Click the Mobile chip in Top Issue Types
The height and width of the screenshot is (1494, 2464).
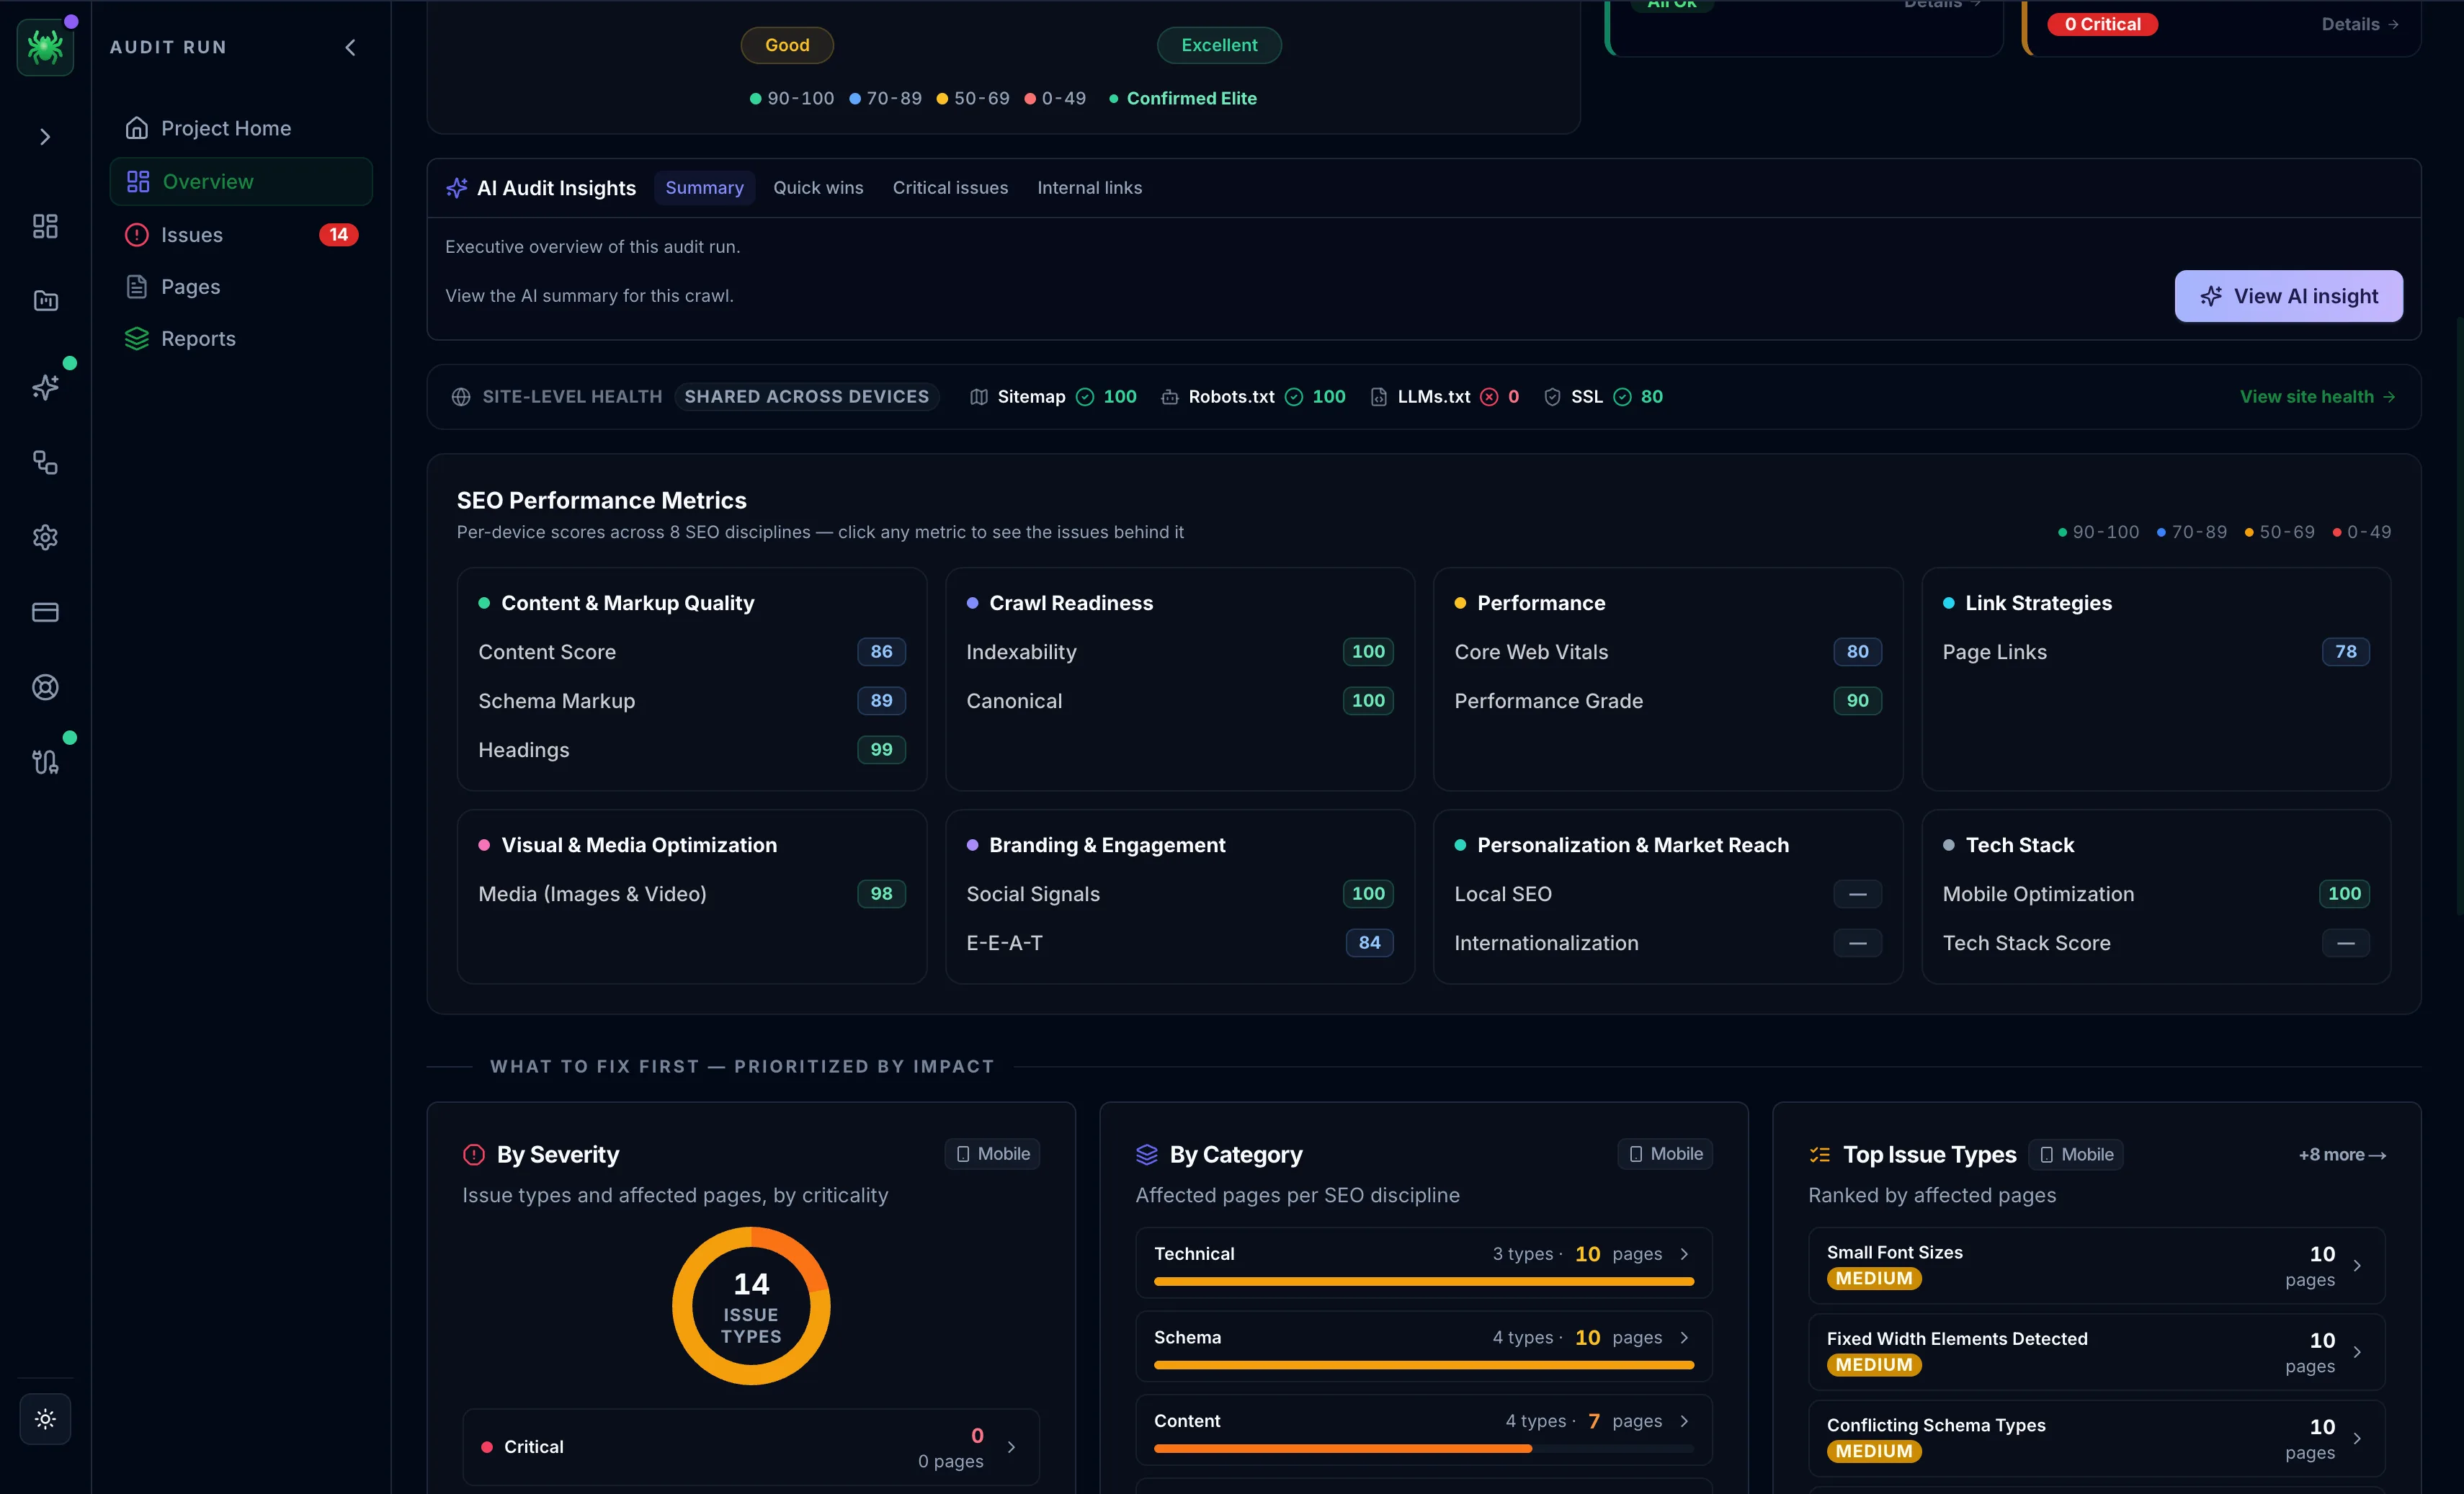(2077, 1155)
